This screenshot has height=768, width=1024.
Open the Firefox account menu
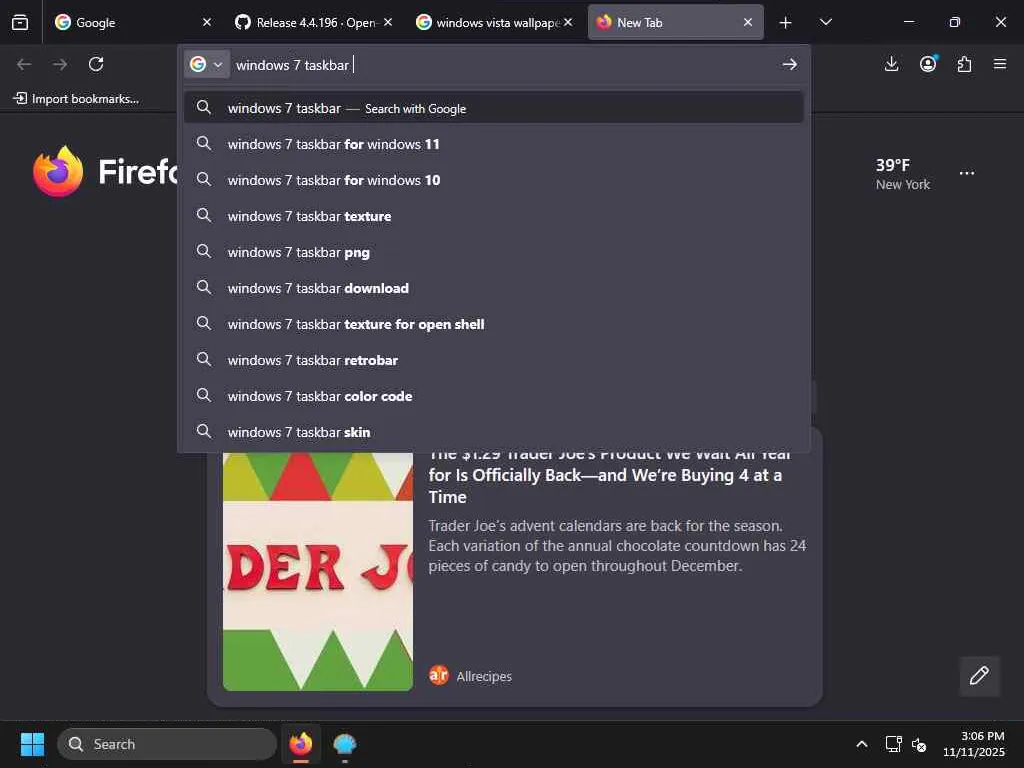pos(928,64)
